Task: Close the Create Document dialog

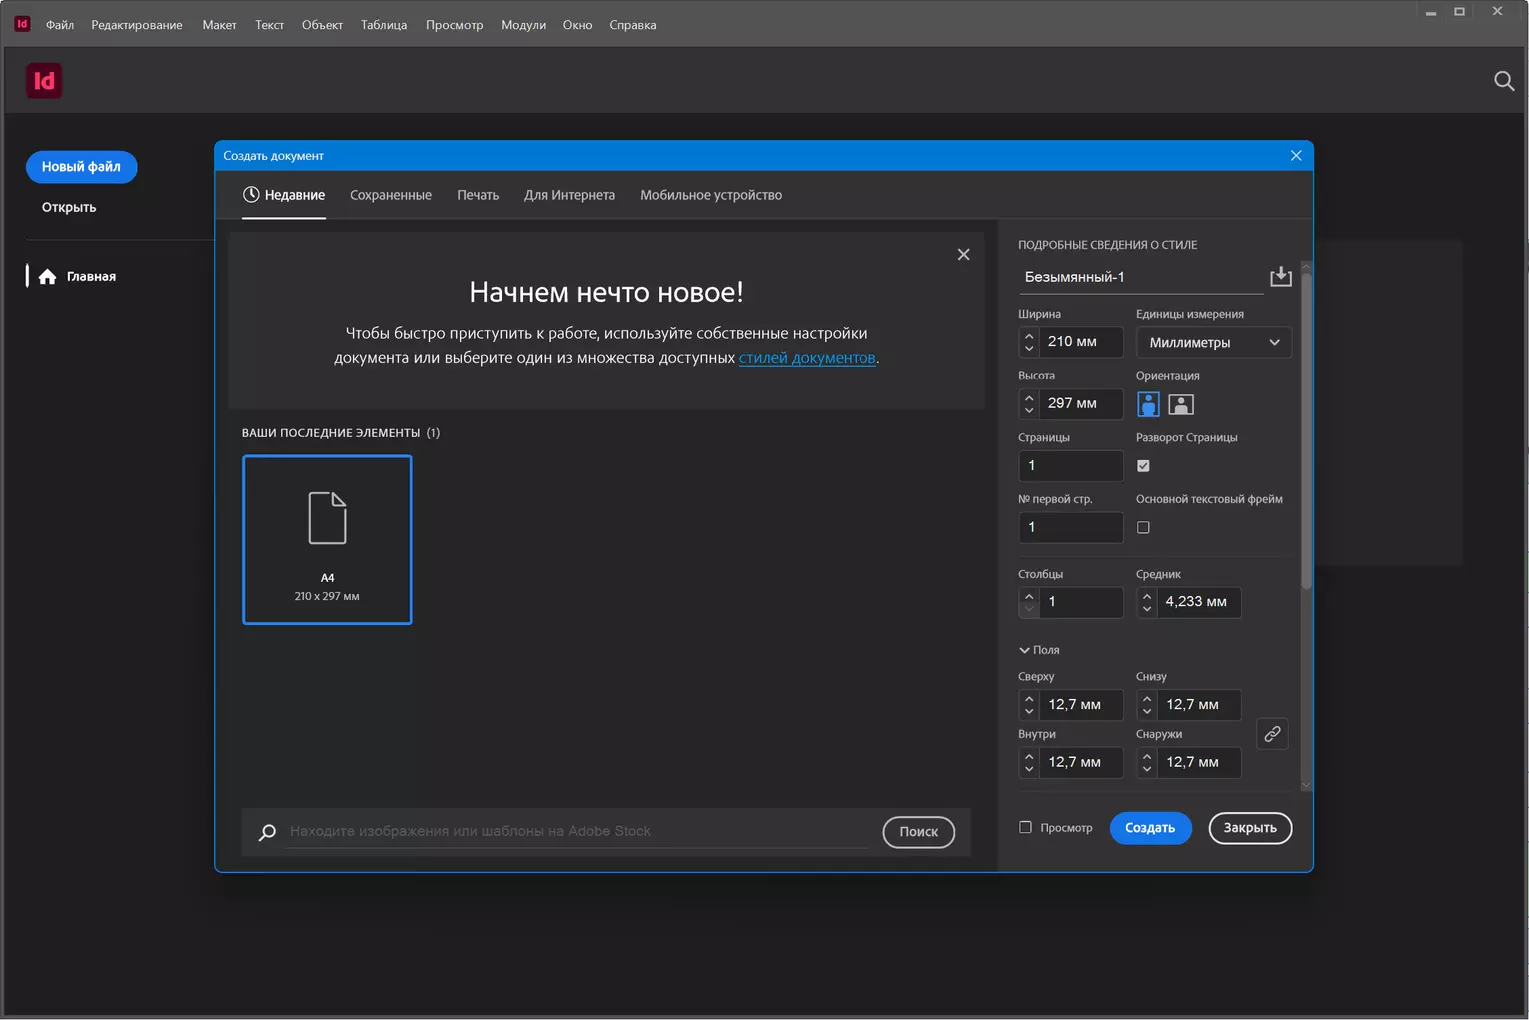Action: coord(1296,155)
